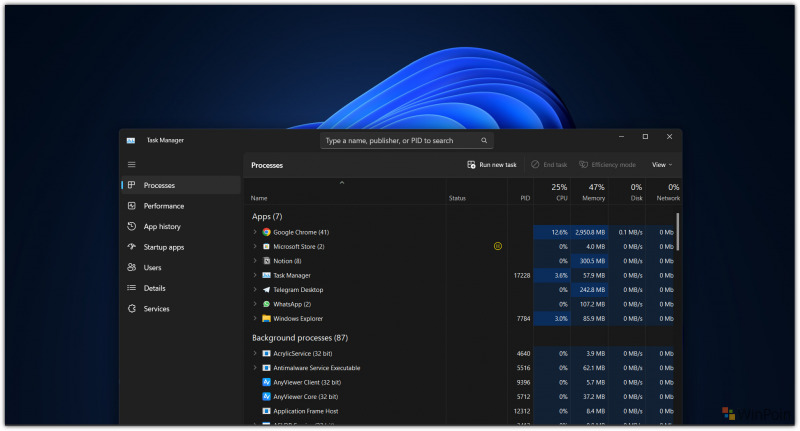
Task: Click Run new task button
Action: point(492,165)
